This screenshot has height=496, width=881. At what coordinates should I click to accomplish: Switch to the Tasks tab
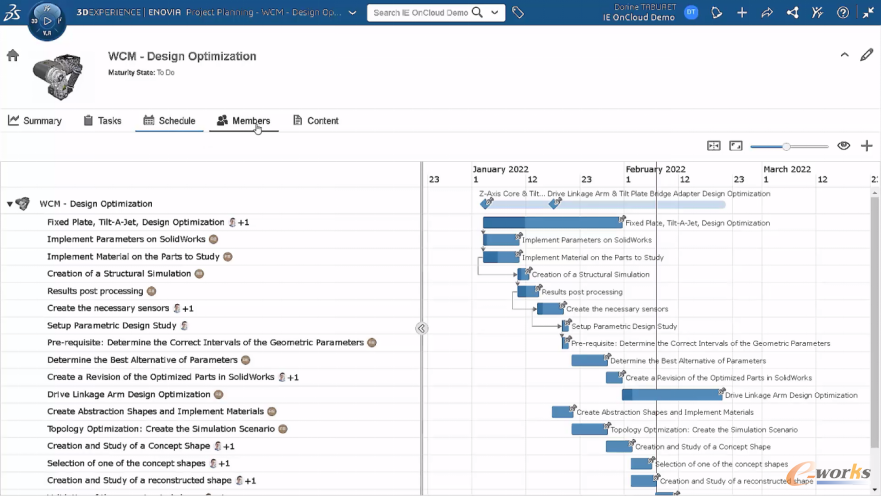click(x=102, y=121)
